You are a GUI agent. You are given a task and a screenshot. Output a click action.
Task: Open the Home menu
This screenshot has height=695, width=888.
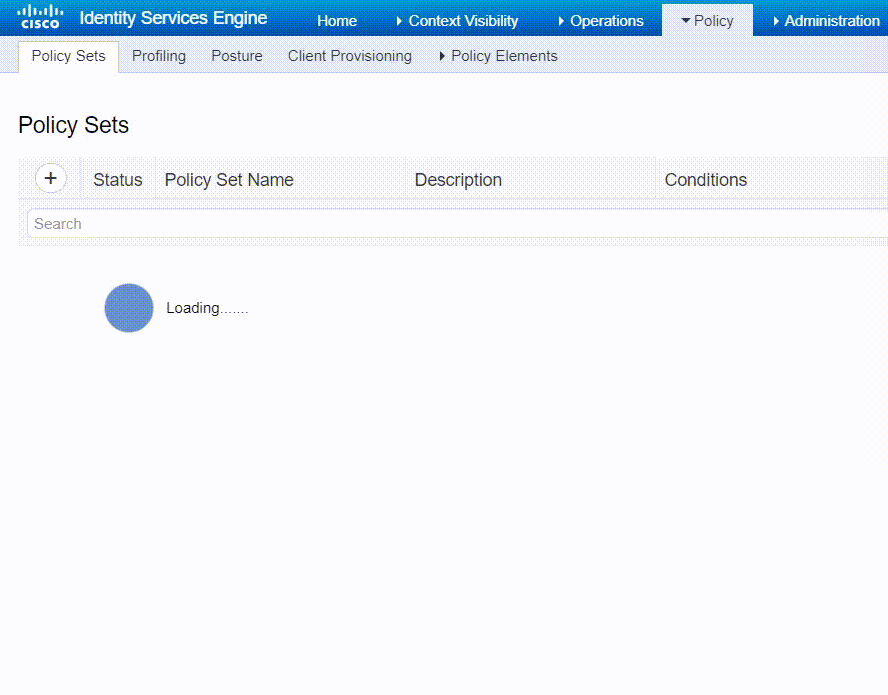337,21
